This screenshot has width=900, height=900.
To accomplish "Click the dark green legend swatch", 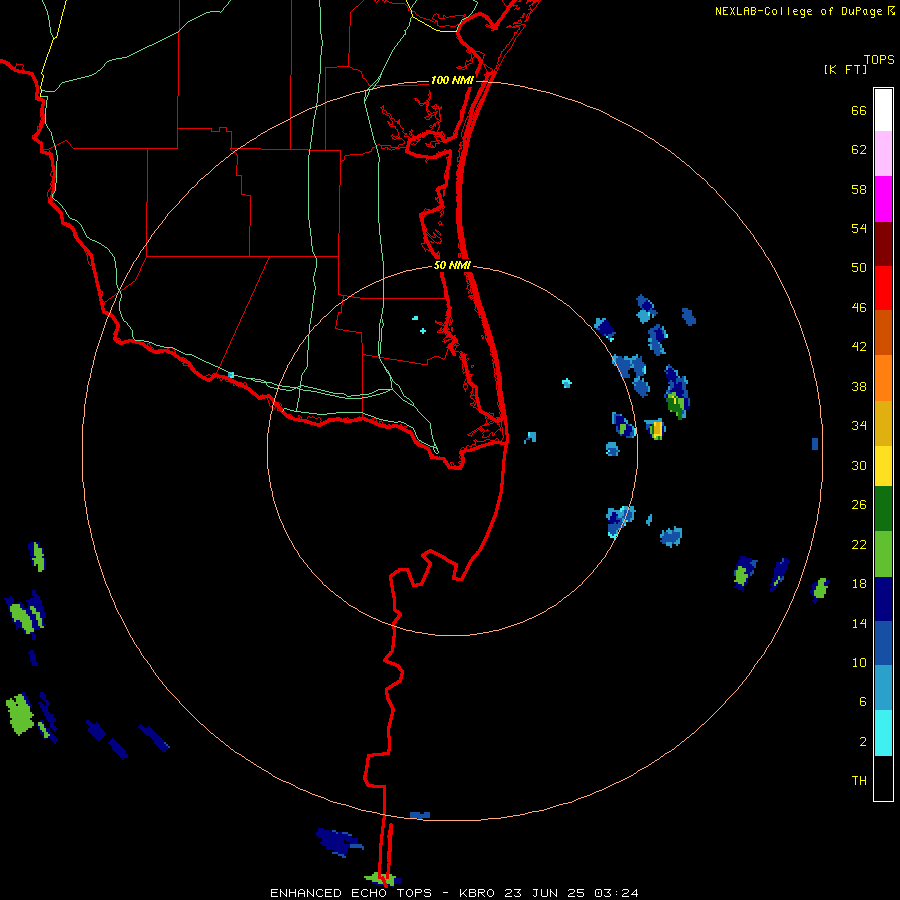I will (883, 509).
